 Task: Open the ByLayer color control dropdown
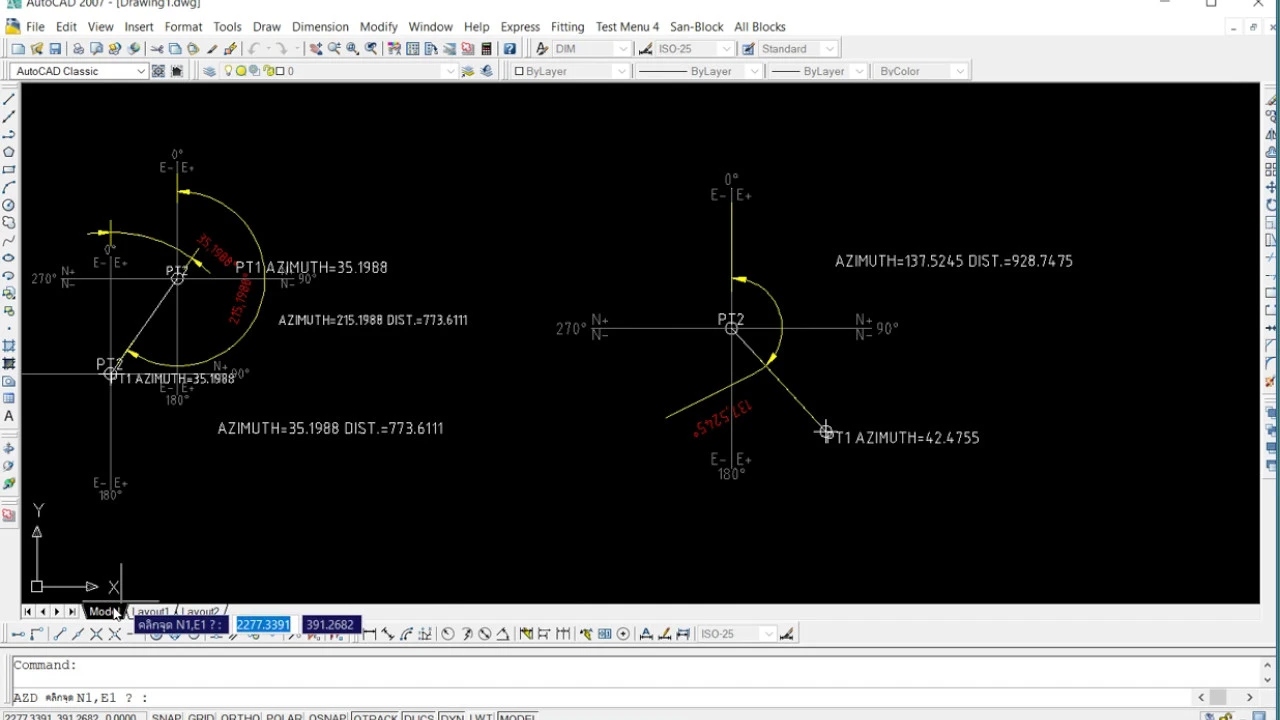pyautogui.click(x=569, y=71)
